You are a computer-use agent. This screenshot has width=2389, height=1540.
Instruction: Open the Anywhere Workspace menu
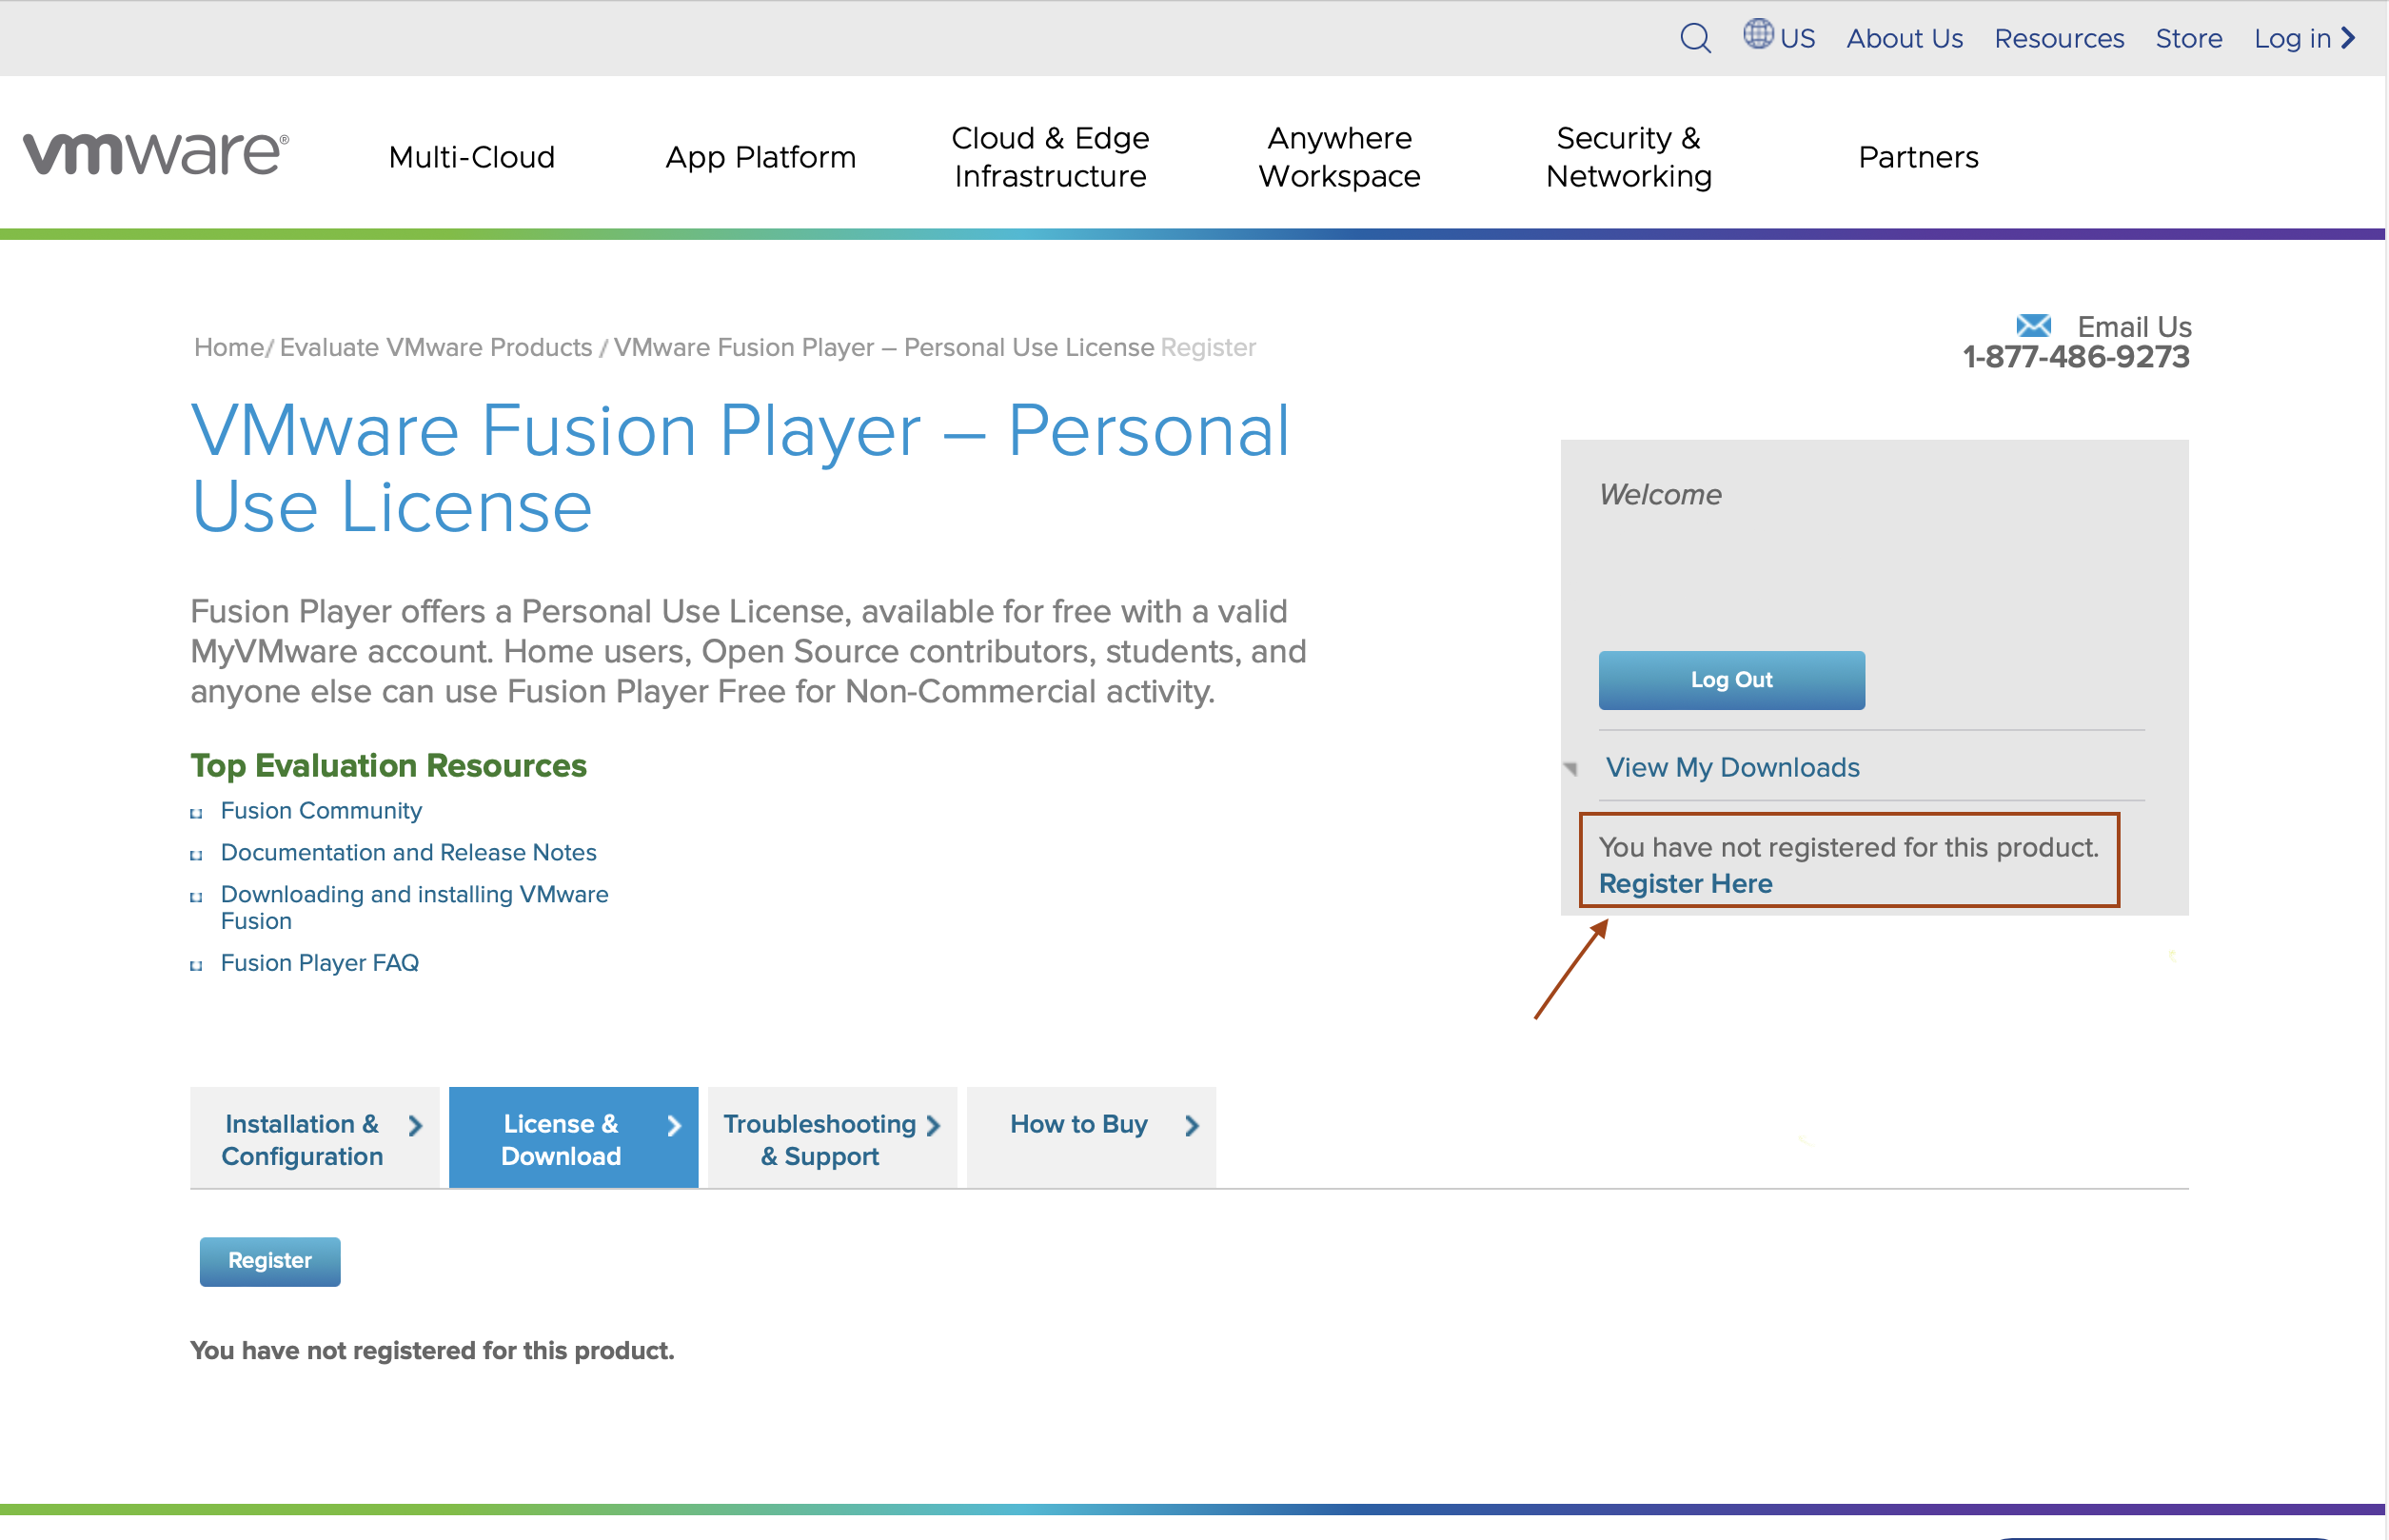(x=1338, y=157)
